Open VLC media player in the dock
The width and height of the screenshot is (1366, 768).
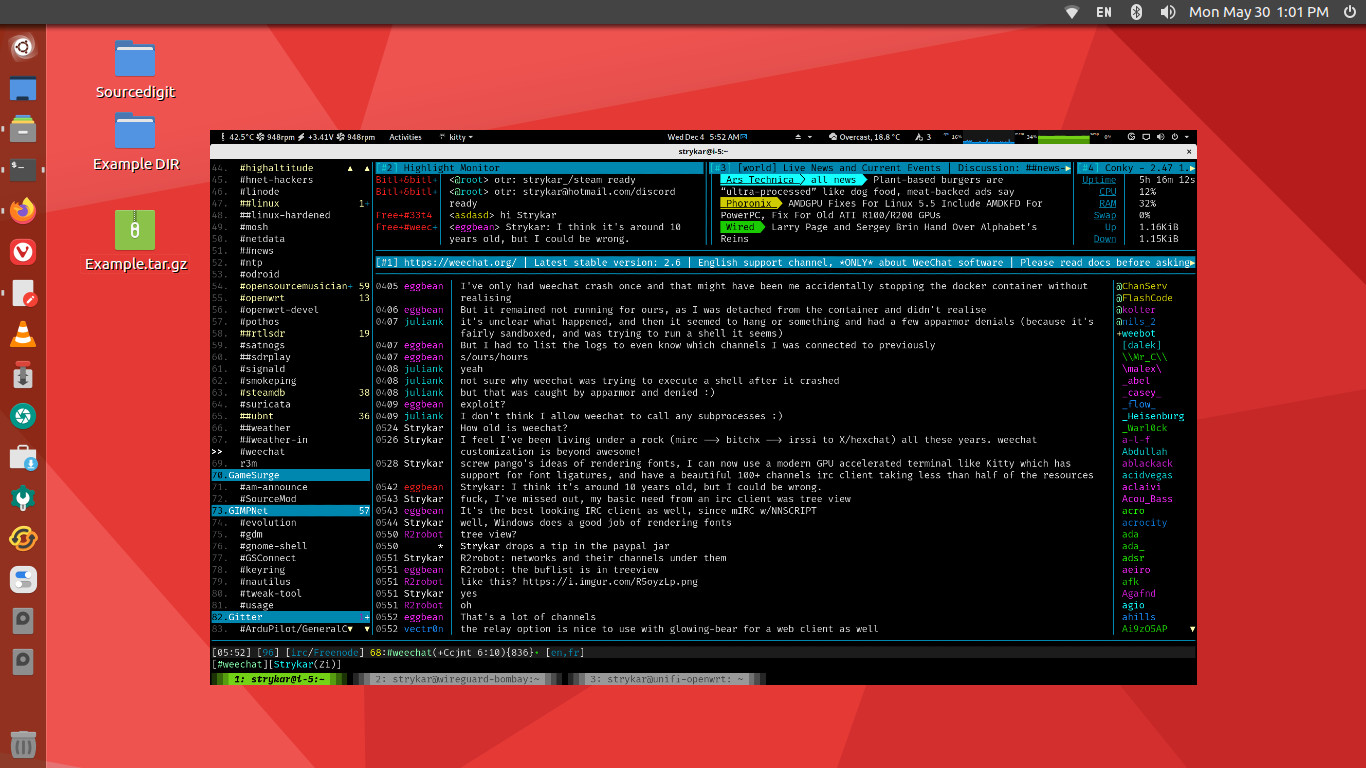coord(23,335)
